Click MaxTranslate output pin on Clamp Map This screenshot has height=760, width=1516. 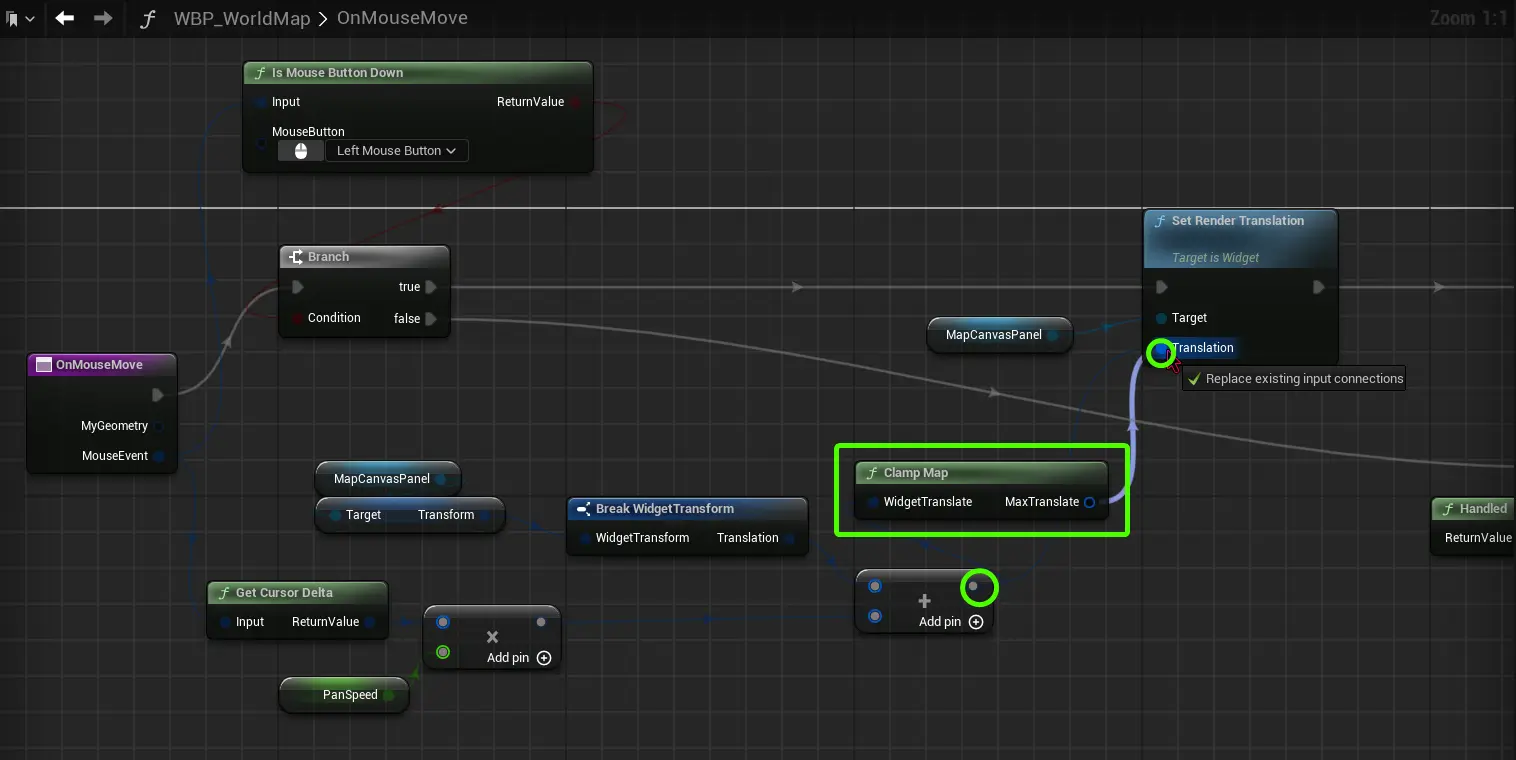pyautogui.click(x=1089, y=502)
